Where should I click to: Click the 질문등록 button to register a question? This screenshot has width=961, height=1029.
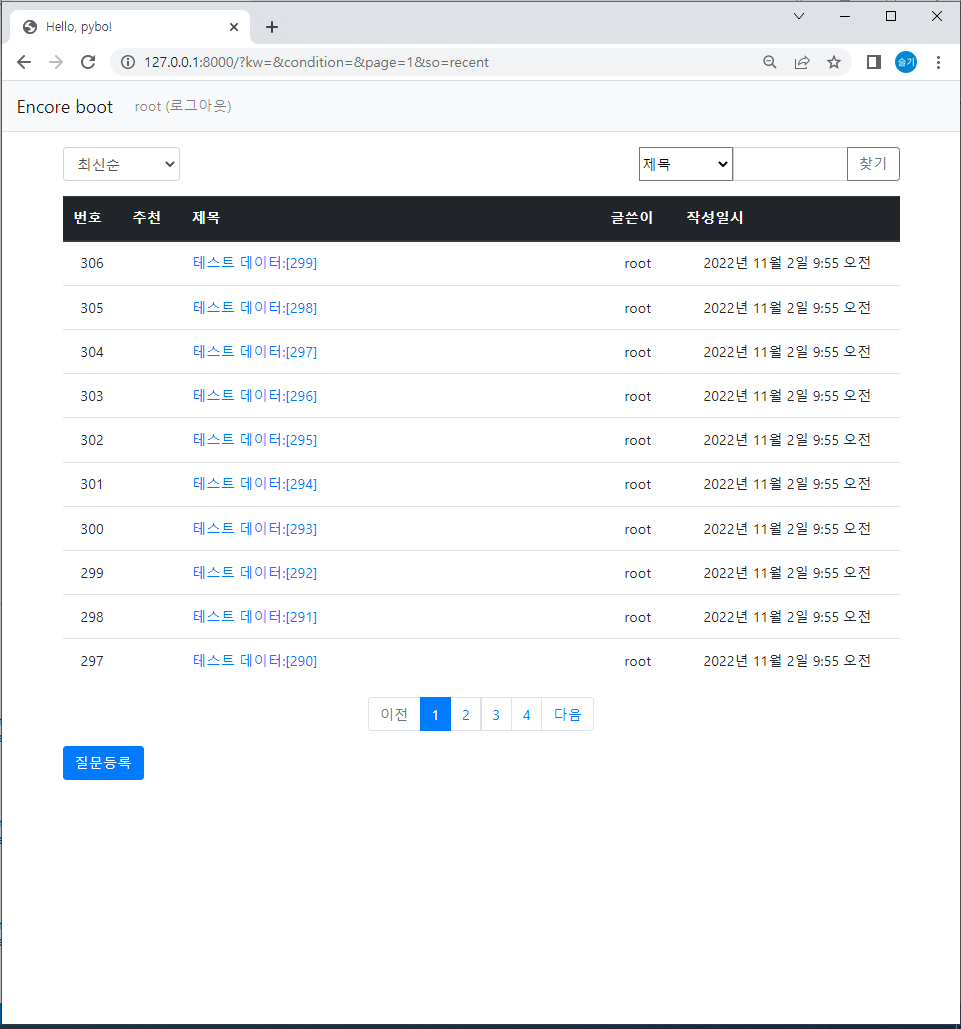click(x=103, y=762)
